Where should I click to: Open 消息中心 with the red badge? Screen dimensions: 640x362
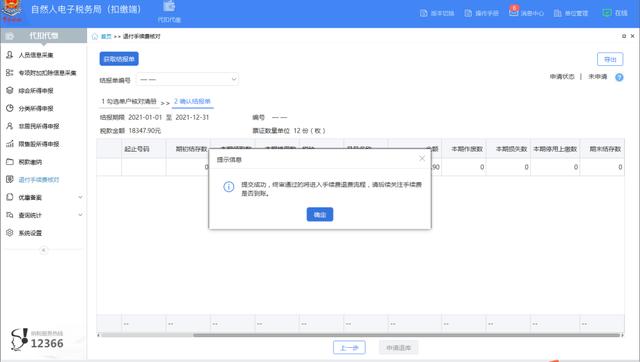(x=526, y=12)
